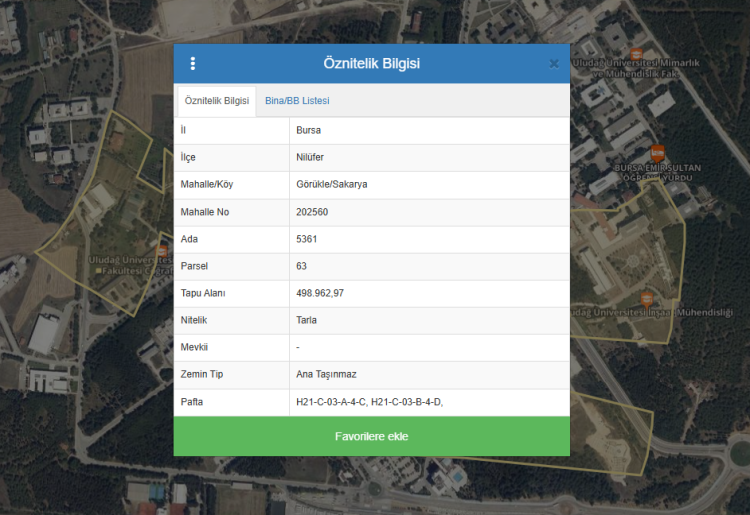This screenshot has height=515, width=750.
Task: Click the Parsel value 63
Action: (301, 266)
